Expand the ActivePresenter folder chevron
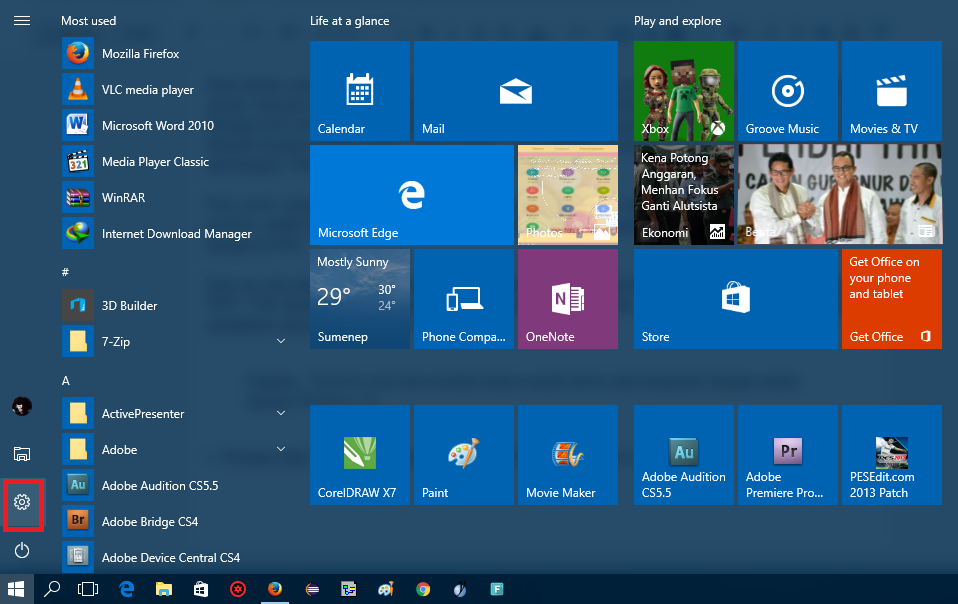958x604 pixels. pos(281,413)
